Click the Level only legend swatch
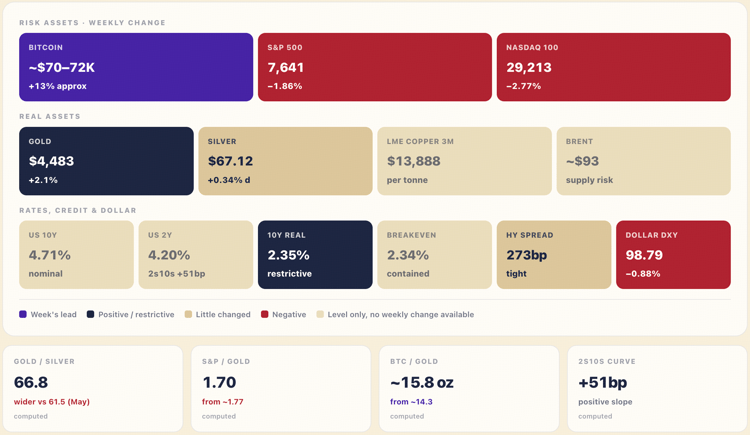Image resolution: width=750 pixels, height=435 pixels. [x=320, y=314]
